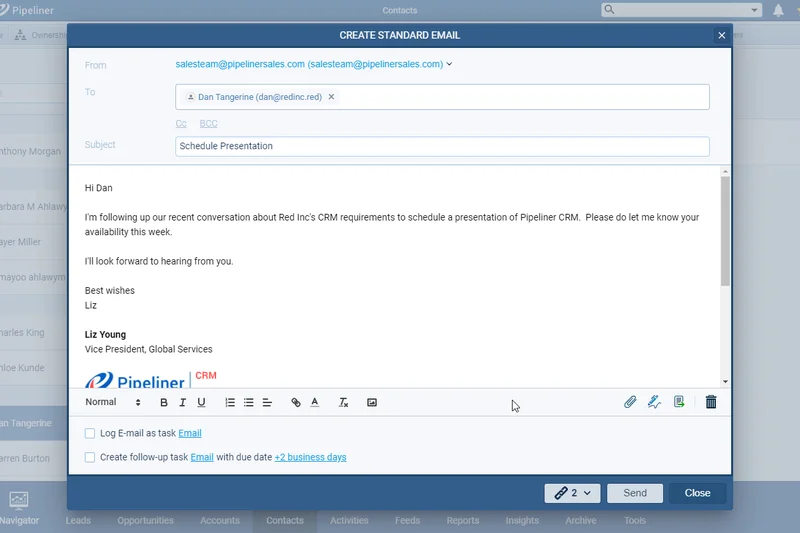Enable Create follow-up task checkbox
The height and width of the screenshot is (533, 800).
[90, 458]
